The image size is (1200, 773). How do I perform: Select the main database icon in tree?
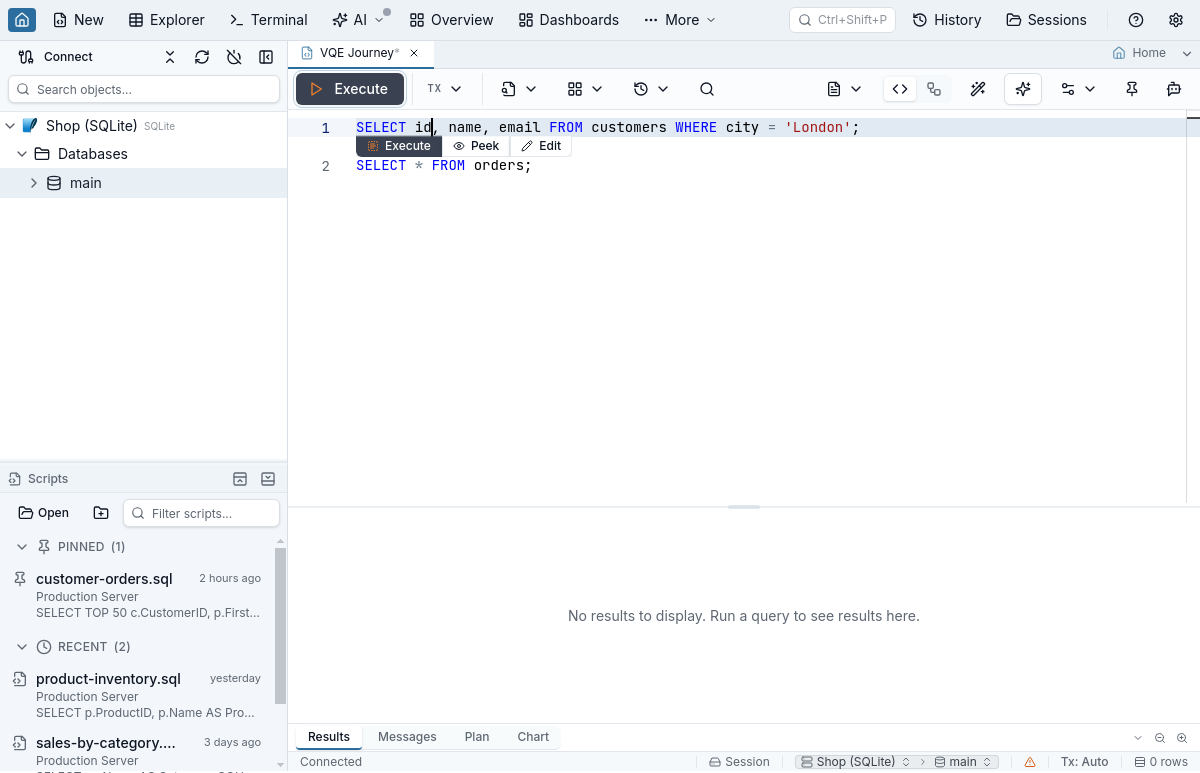pos(54,183)
